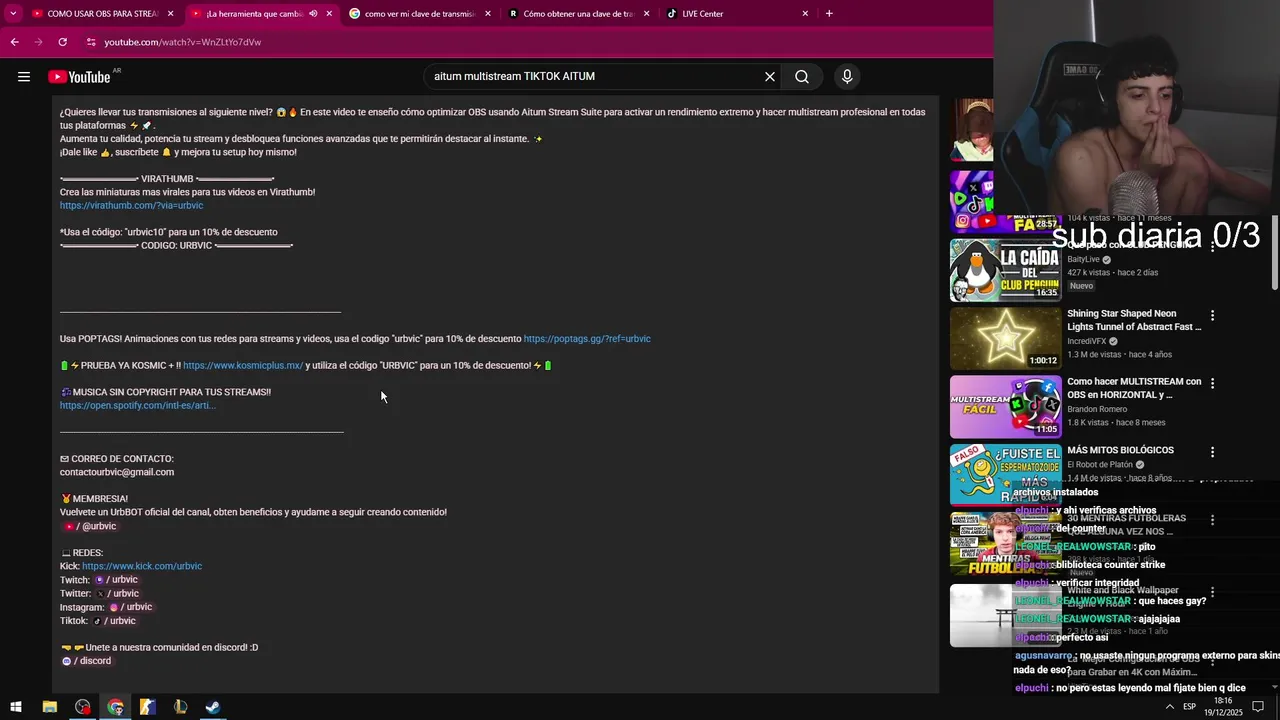Mute audio on the ¡La herramienta que cambi tab
This screenshot has width=1280, height=720.
[x=313, y=14]
